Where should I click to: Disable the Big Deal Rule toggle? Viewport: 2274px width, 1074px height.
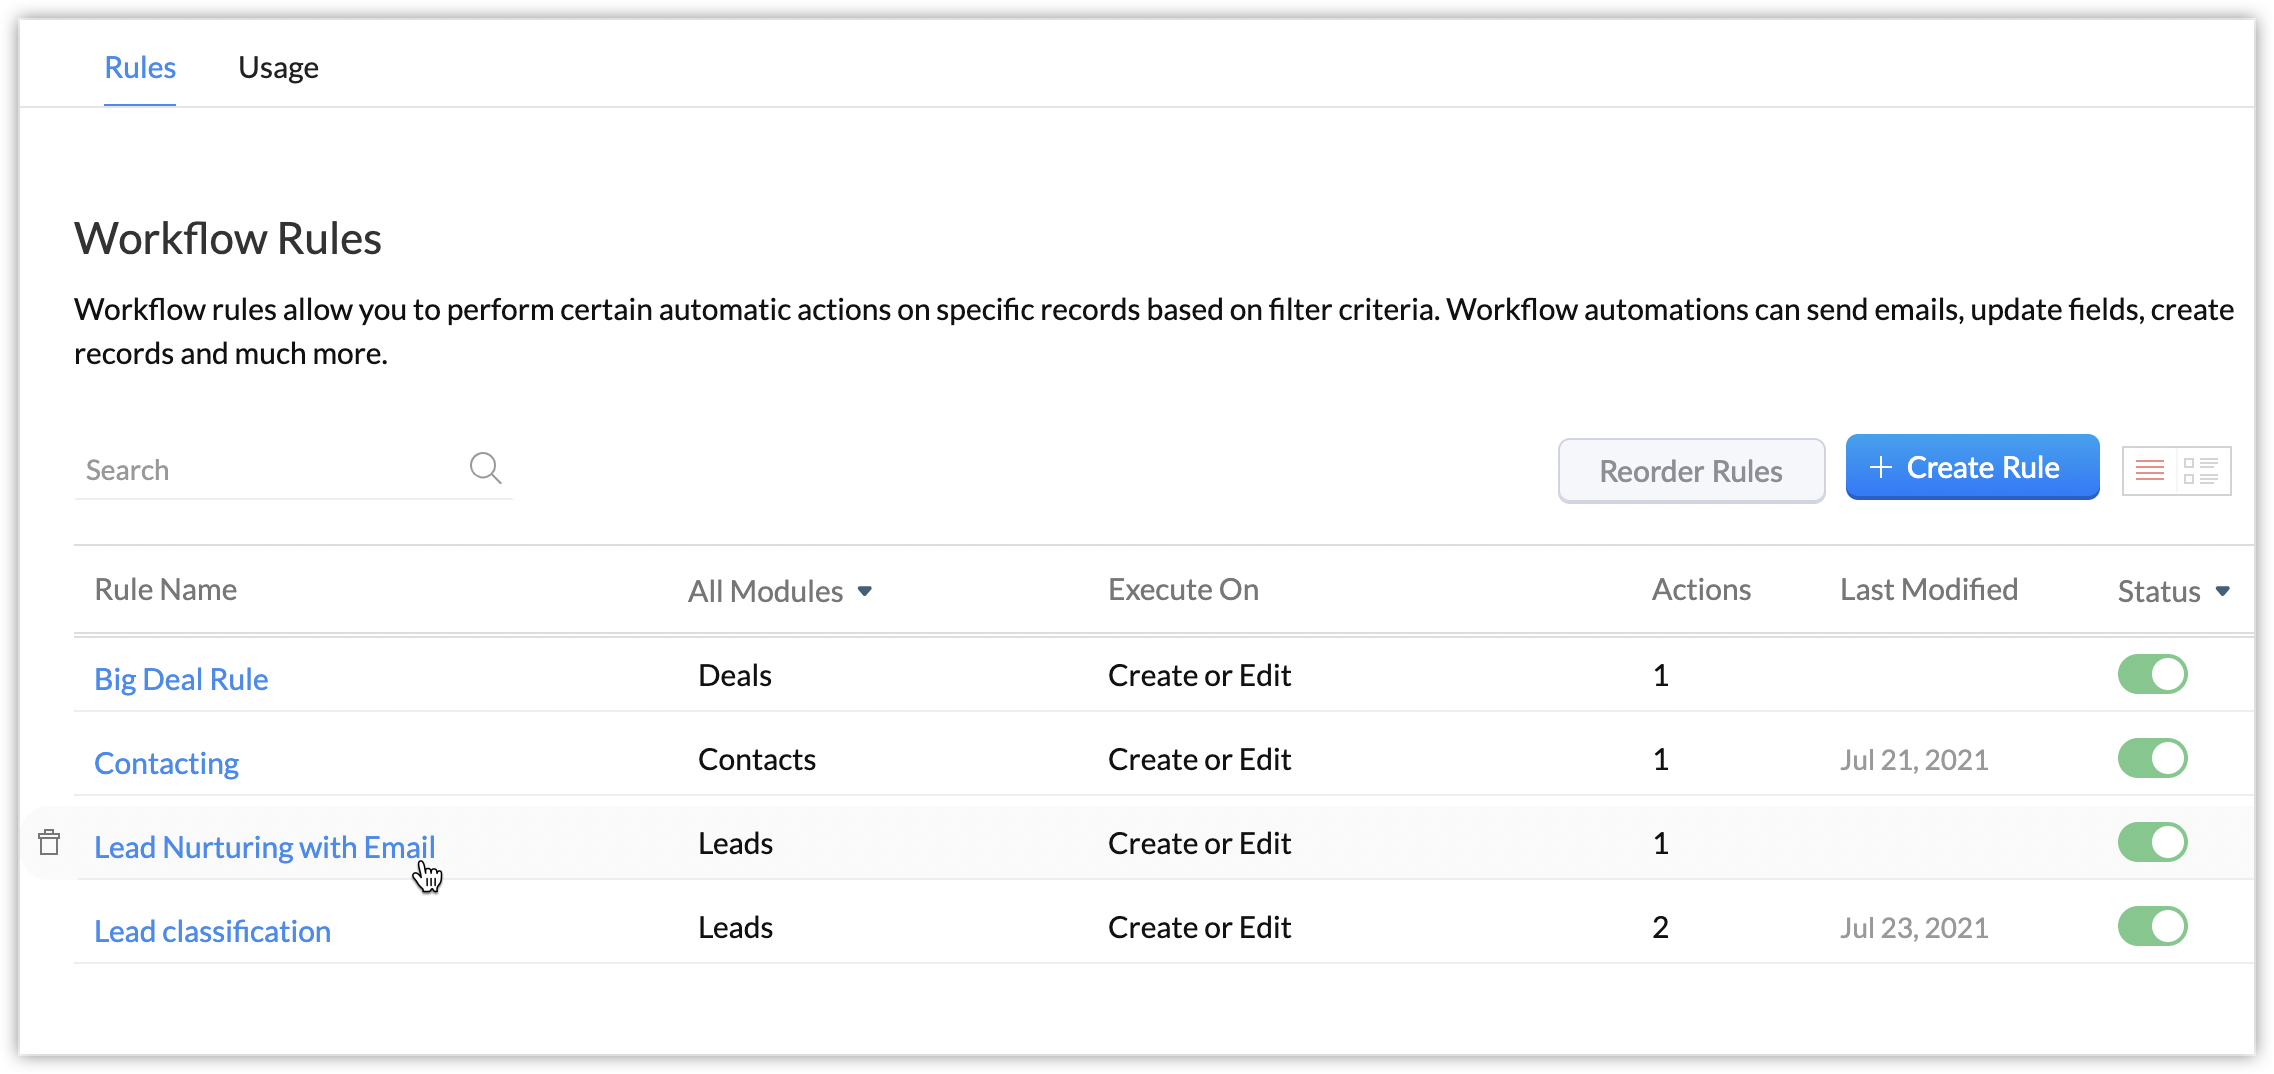[2152, 675]
